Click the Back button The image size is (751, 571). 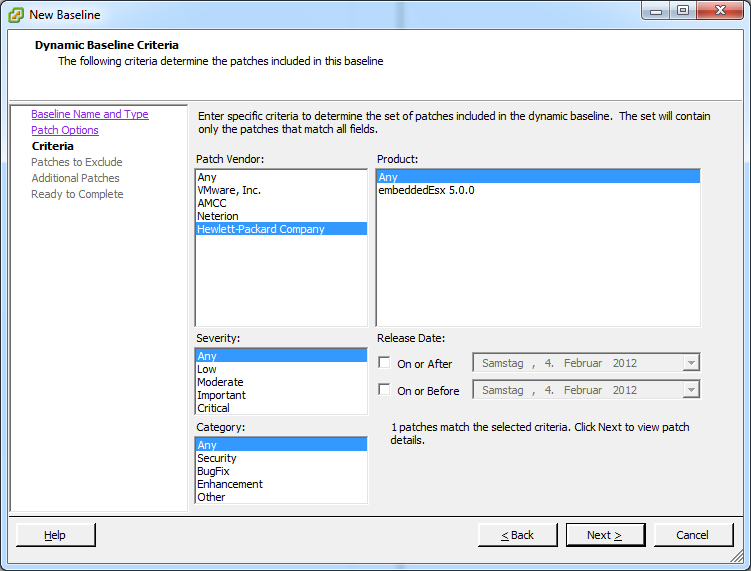[517, 535]
